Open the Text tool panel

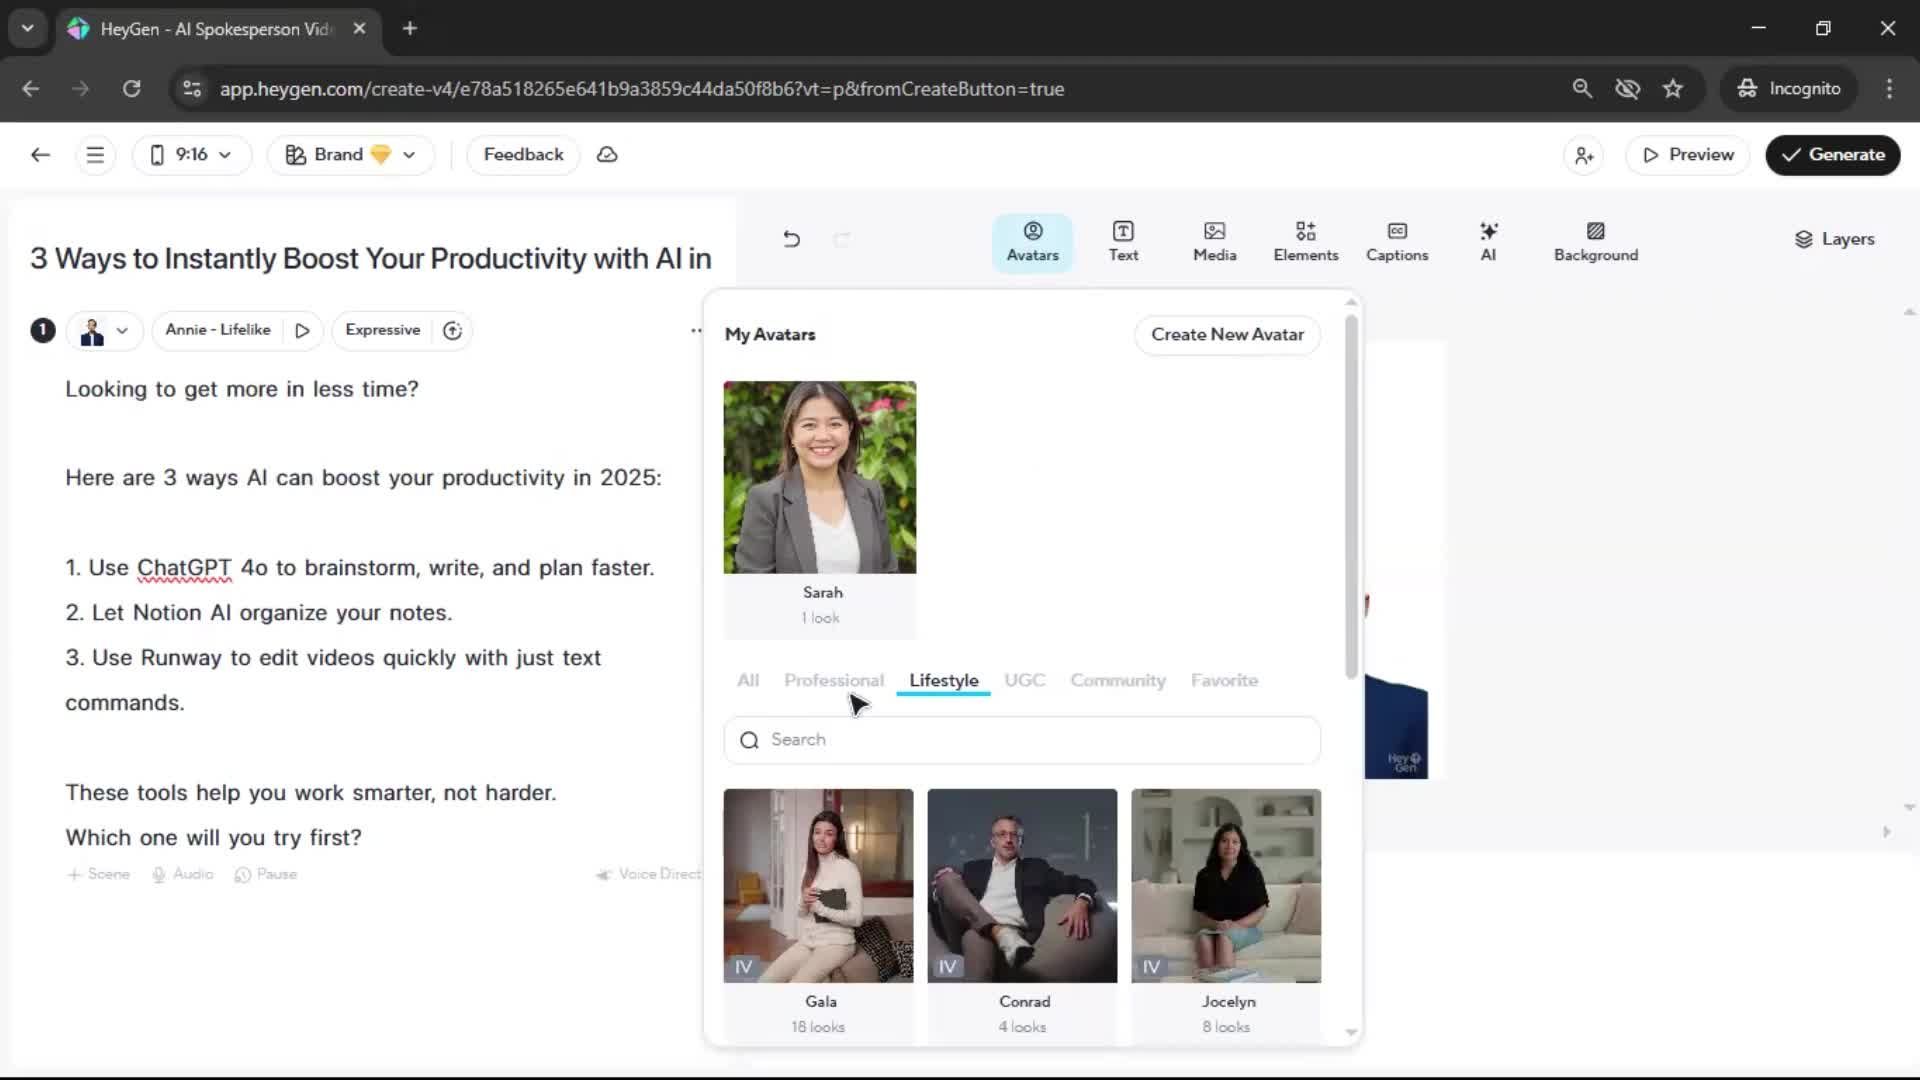[1123, 241]
